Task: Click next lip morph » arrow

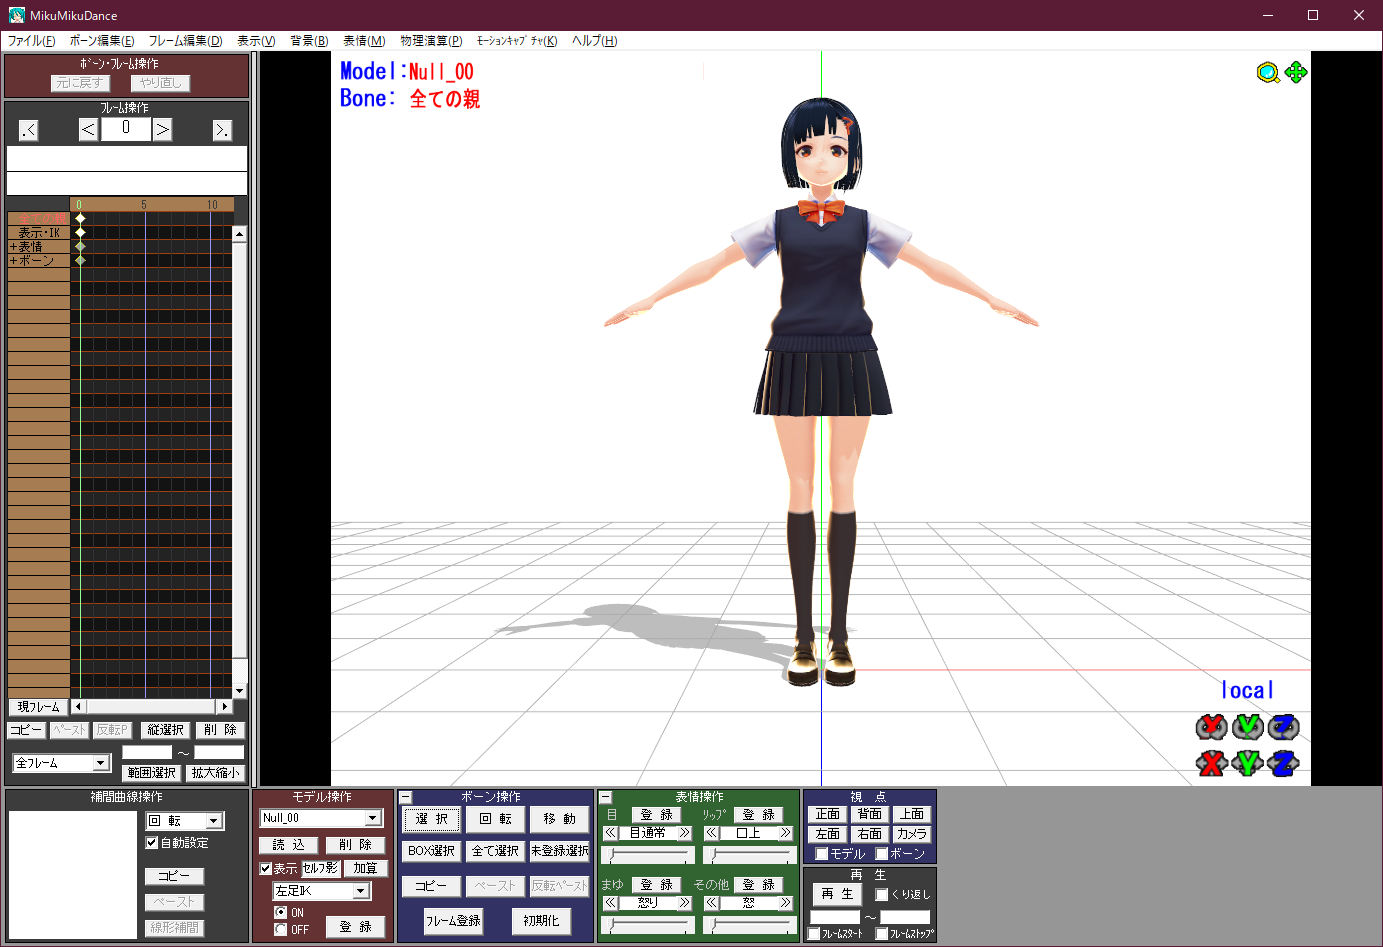Action: (786, 833)
